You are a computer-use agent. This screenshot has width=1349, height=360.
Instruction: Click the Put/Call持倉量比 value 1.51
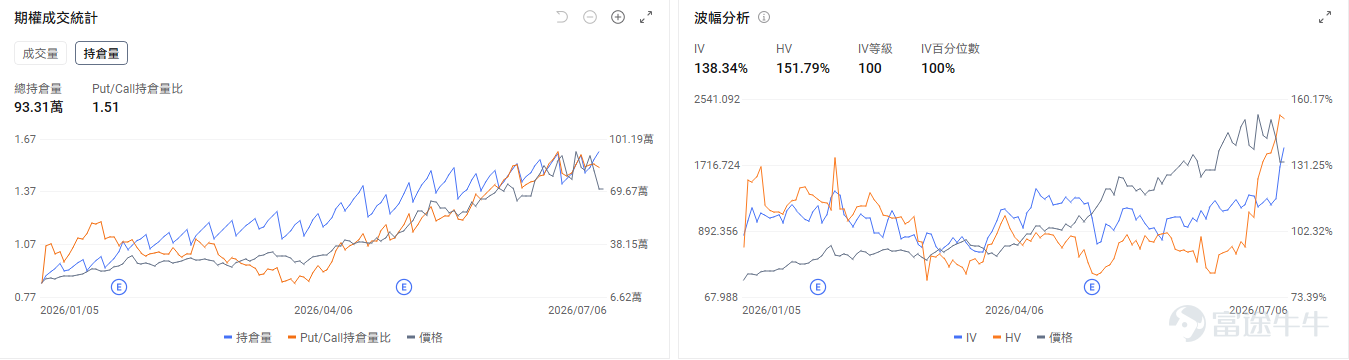point(106,107)
